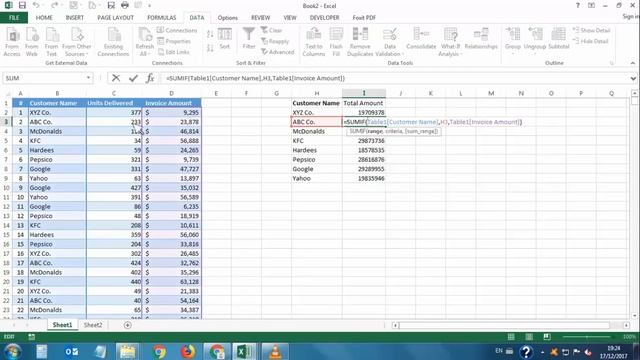Image resolution: width=640 pixels, height=360 pixels.
Task: Click the From Web icon
Action: click(x=31, y=42)
